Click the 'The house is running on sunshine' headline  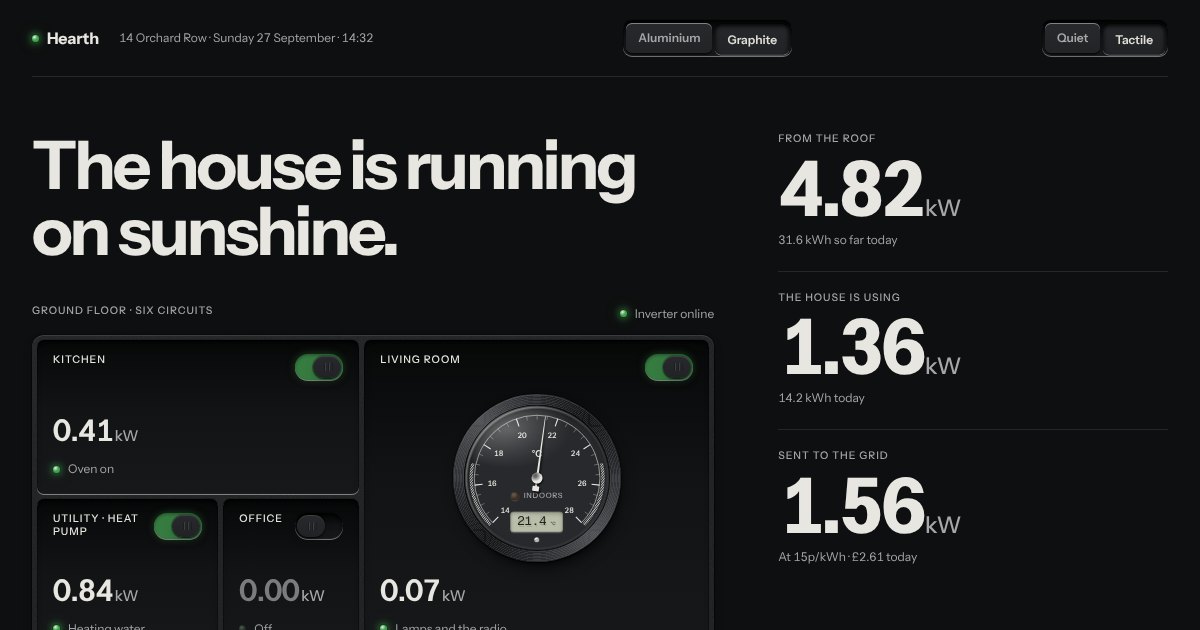click(334, 200)
